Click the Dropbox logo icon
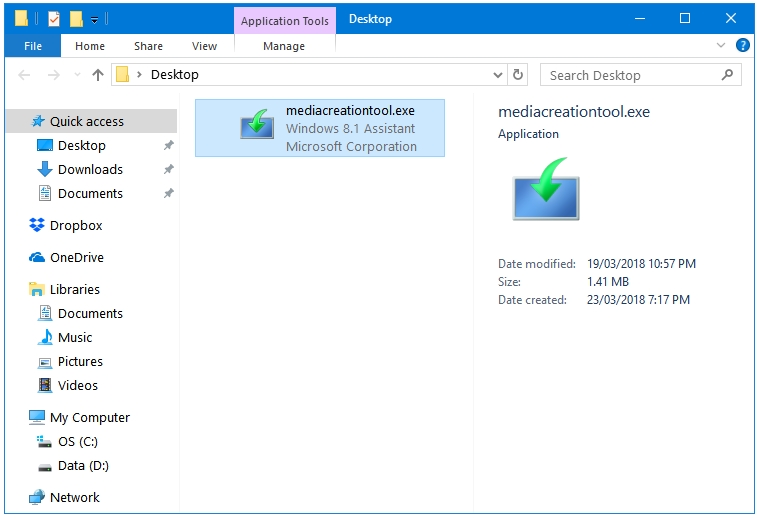The image size is (759, 519). 37,225
